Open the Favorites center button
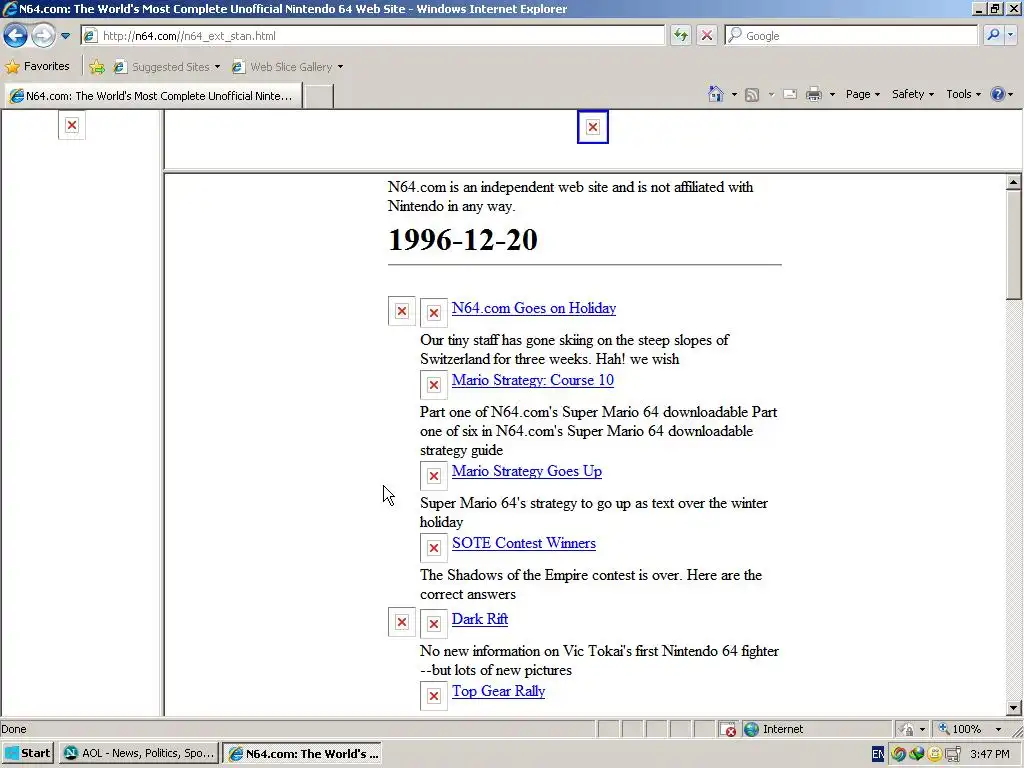The width and height of the screenshot is (1024, 768). tap(38, 66)
